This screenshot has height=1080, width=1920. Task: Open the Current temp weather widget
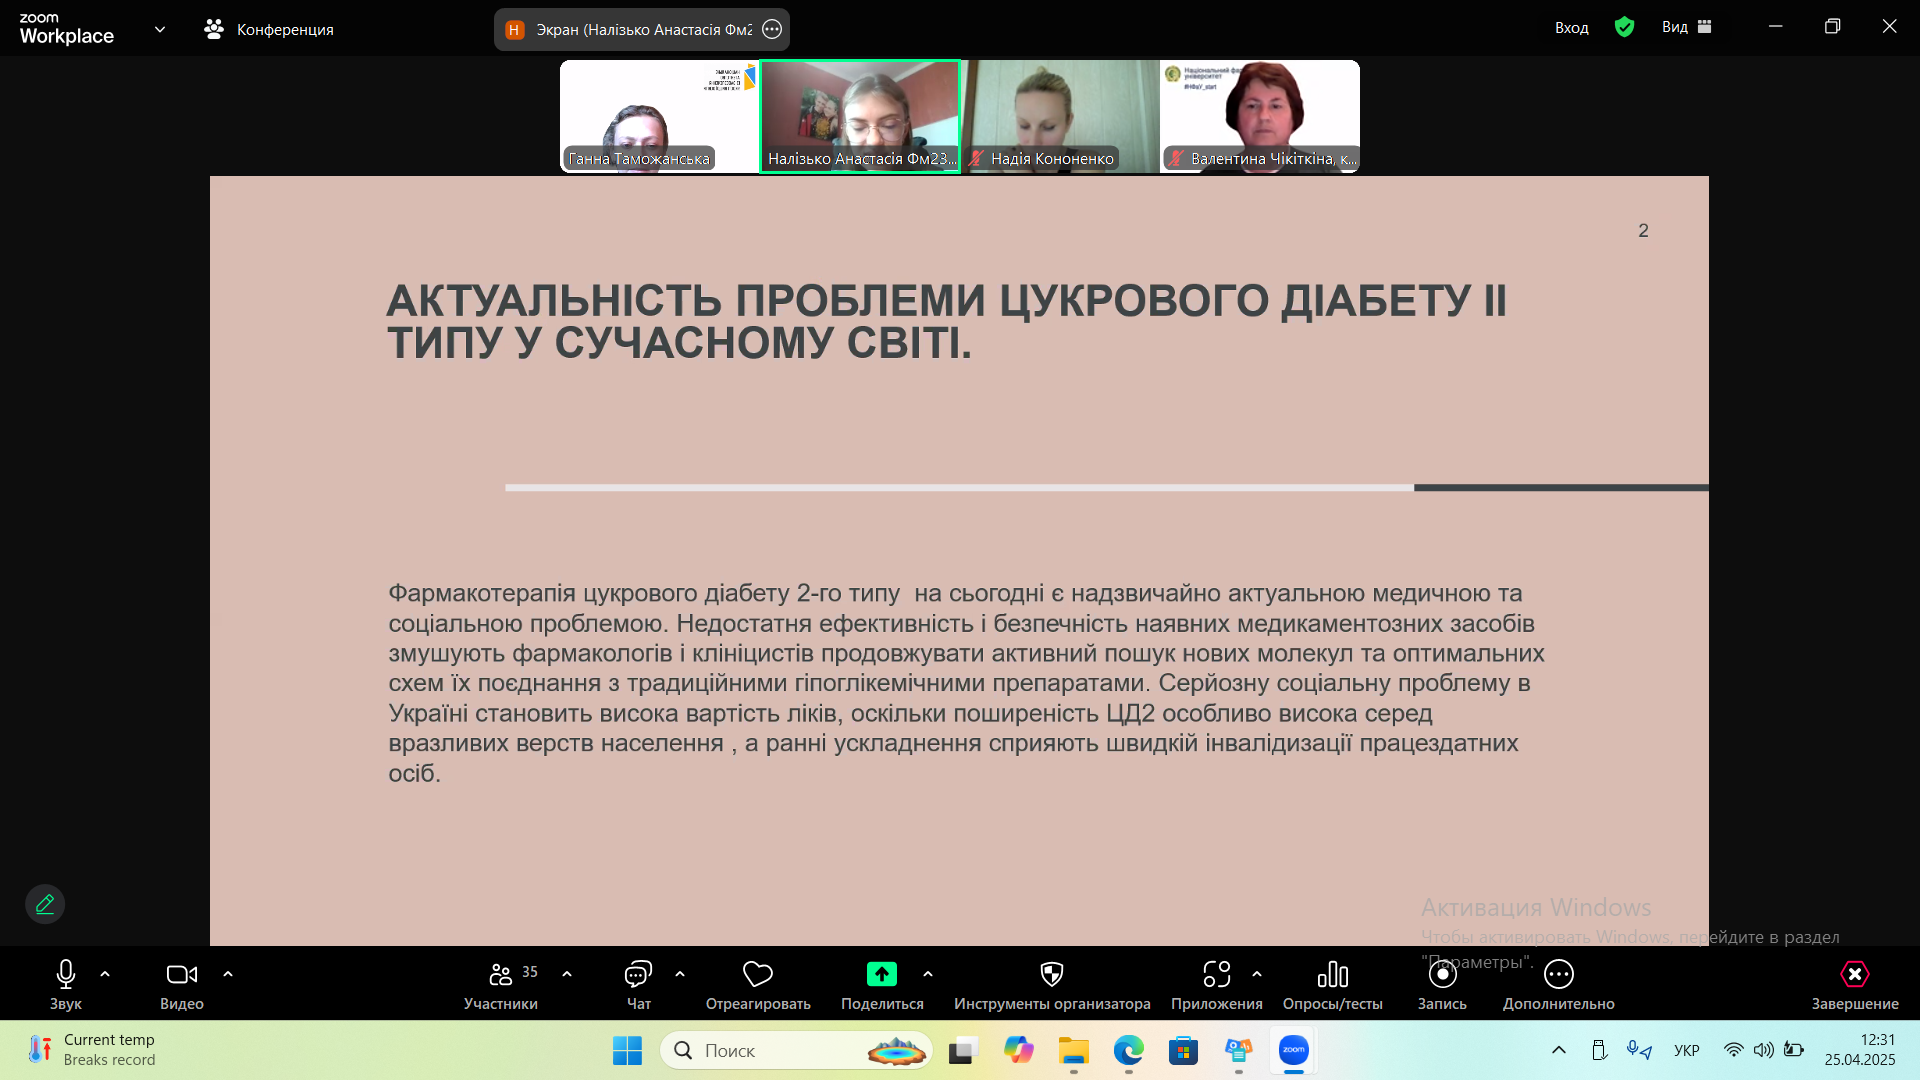point(92,1050)
